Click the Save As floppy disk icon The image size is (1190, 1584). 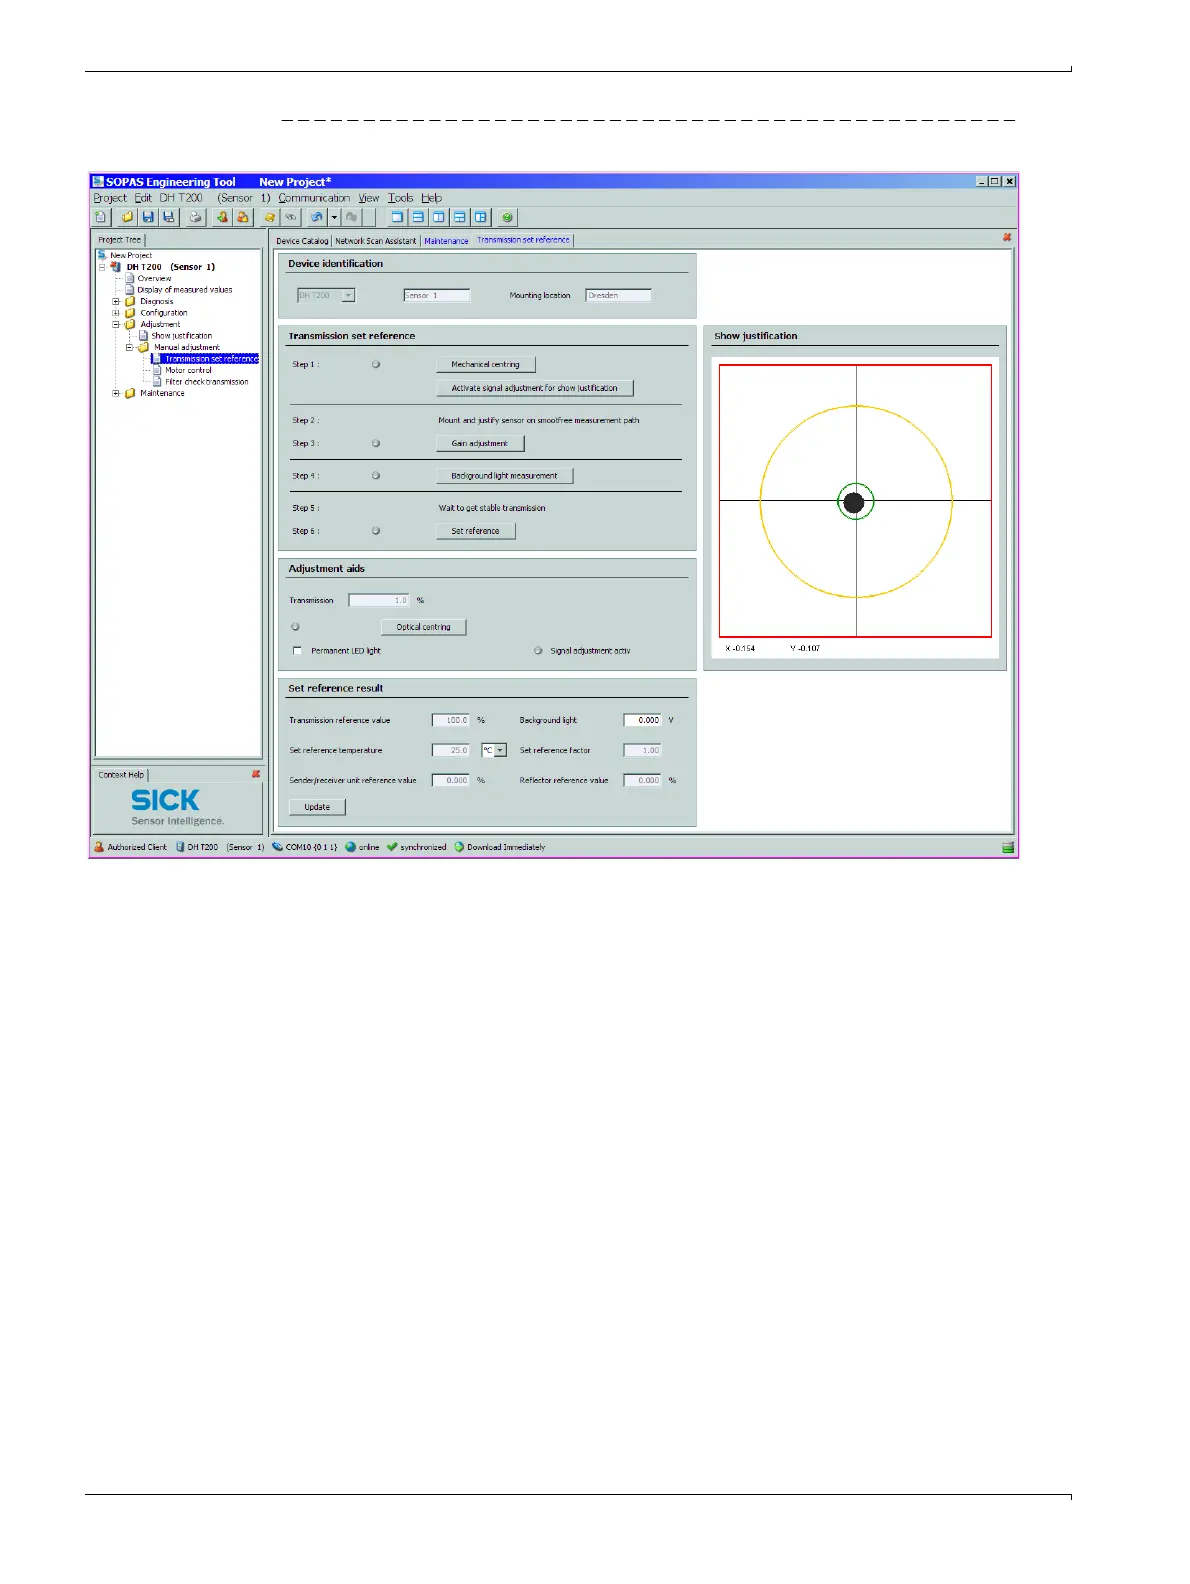click(x=168, y=217)
